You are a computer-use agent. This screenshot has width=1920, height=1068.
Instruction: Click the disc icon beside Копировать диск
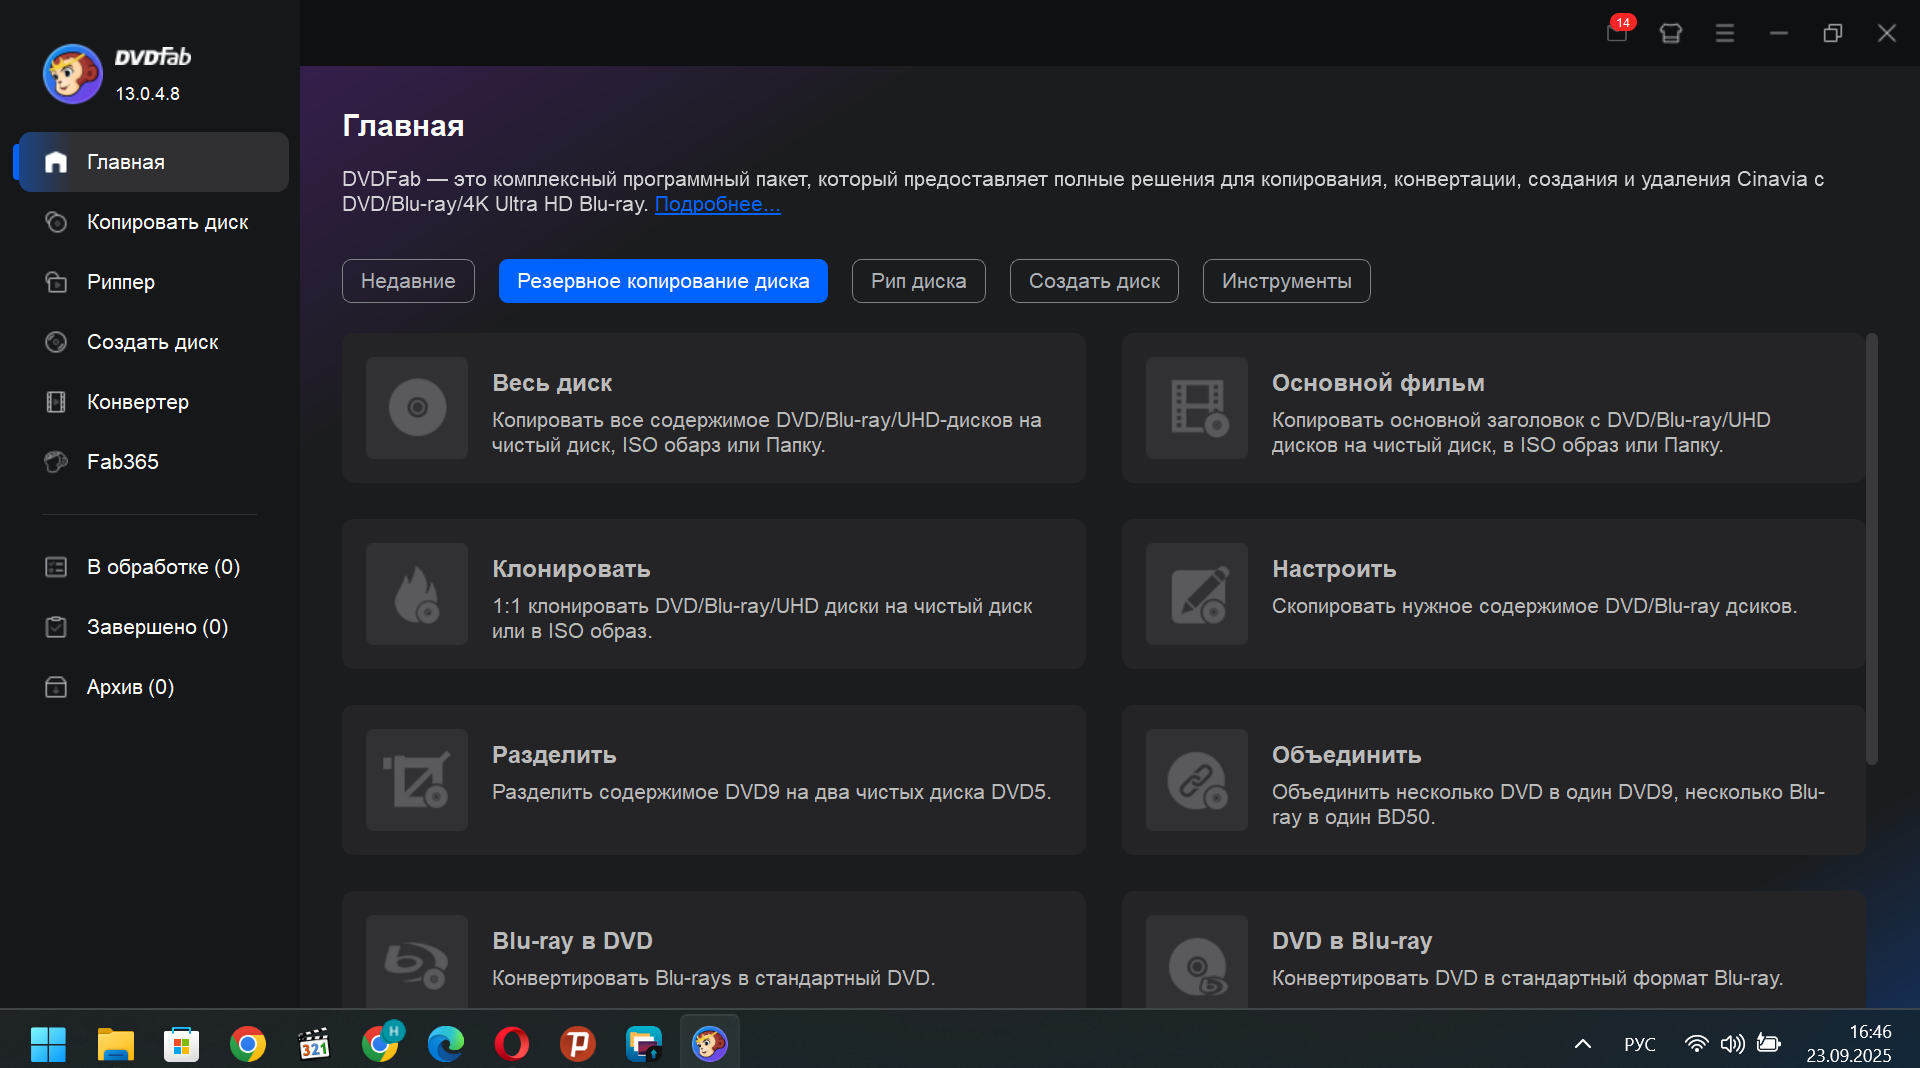click(x=56, y=222)
